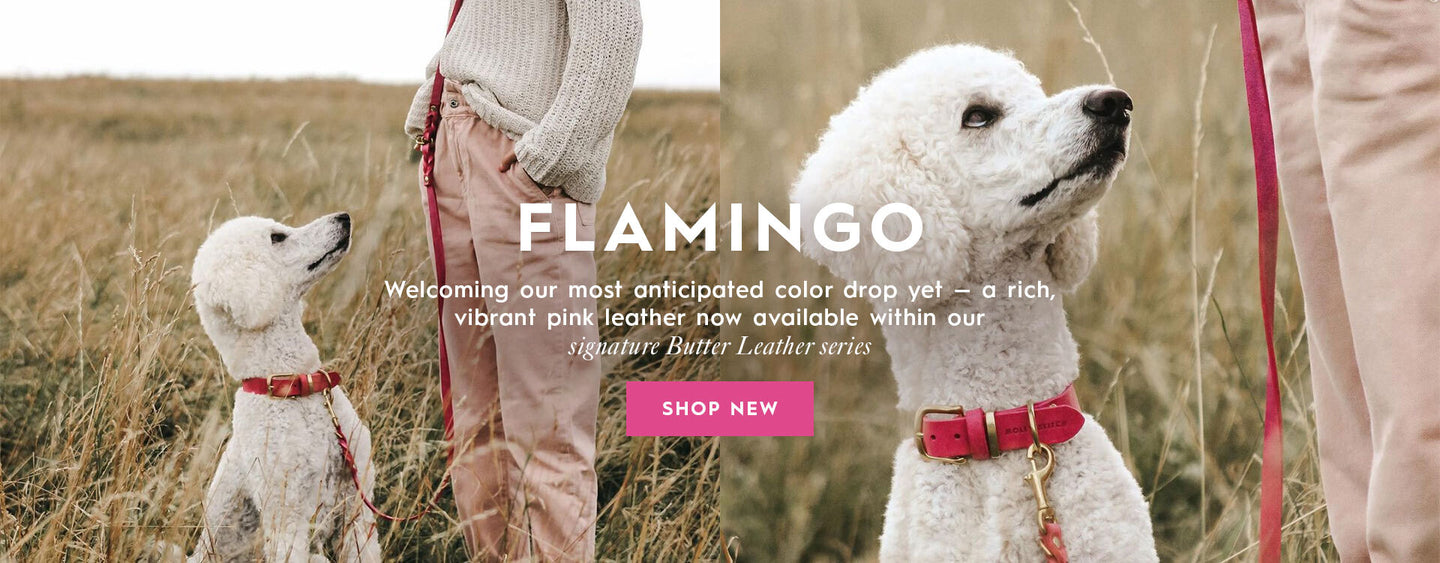Click the close-up poodle's eye

click(979, 115)
